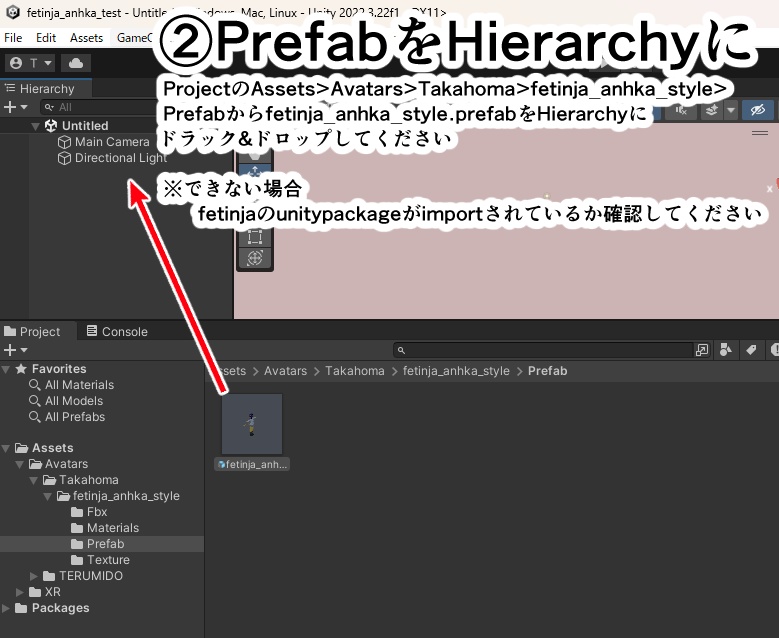Select Main Camera in the Hierarchy
The width and height of the screenshot is (779, 638).
pyautogui.click(x=112, y=142)
